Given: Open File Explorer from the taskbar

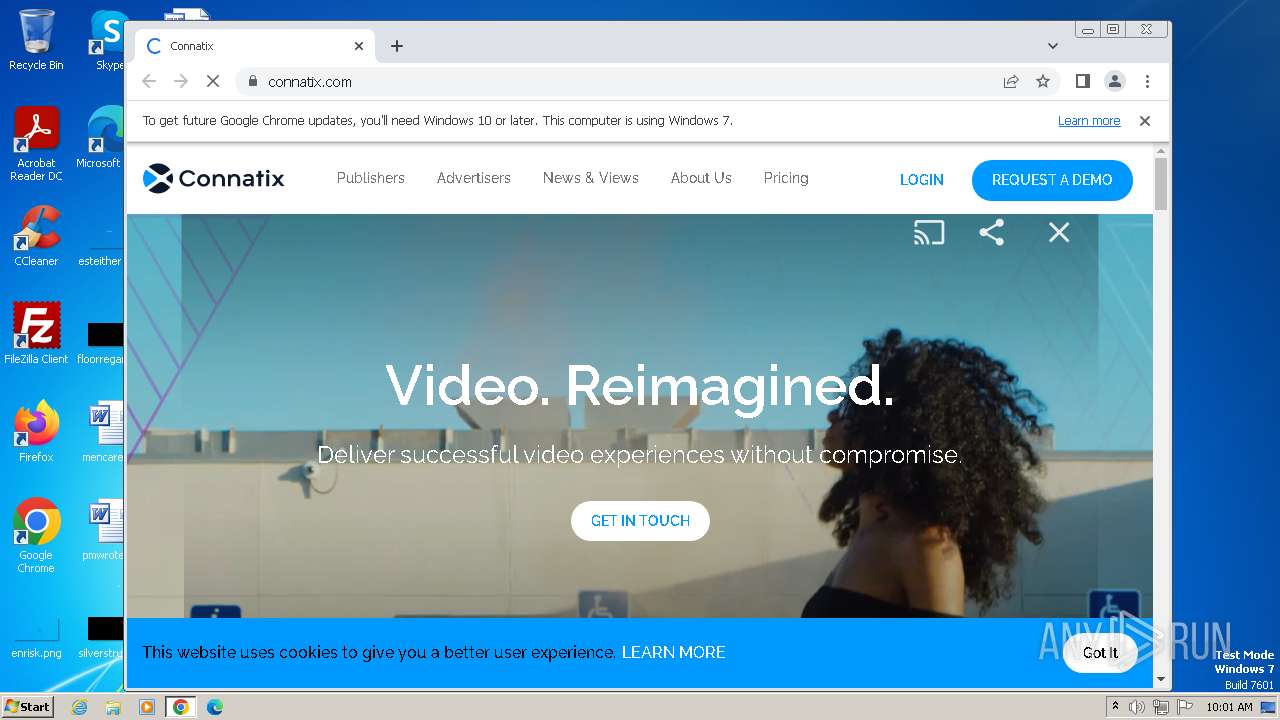Looking at the screenshot, I should pyautogui.click(x=113, y=707).
